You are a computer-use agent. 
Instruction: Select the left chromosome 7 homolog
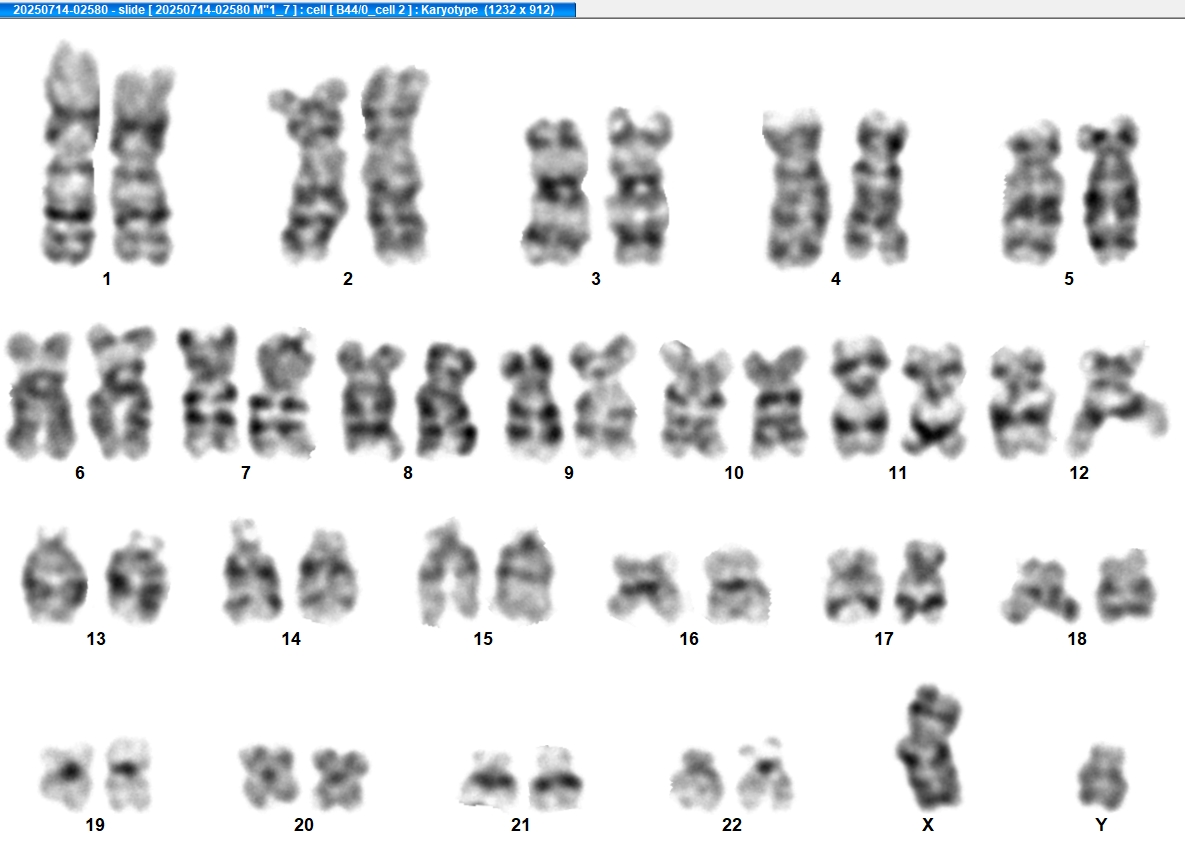tap(209, 391)
